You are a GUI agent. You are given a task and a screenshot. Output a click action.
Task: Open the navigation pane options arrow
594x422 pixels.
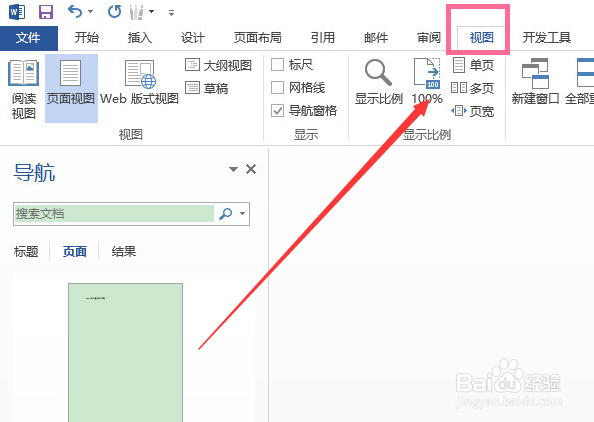coord(233,169)
